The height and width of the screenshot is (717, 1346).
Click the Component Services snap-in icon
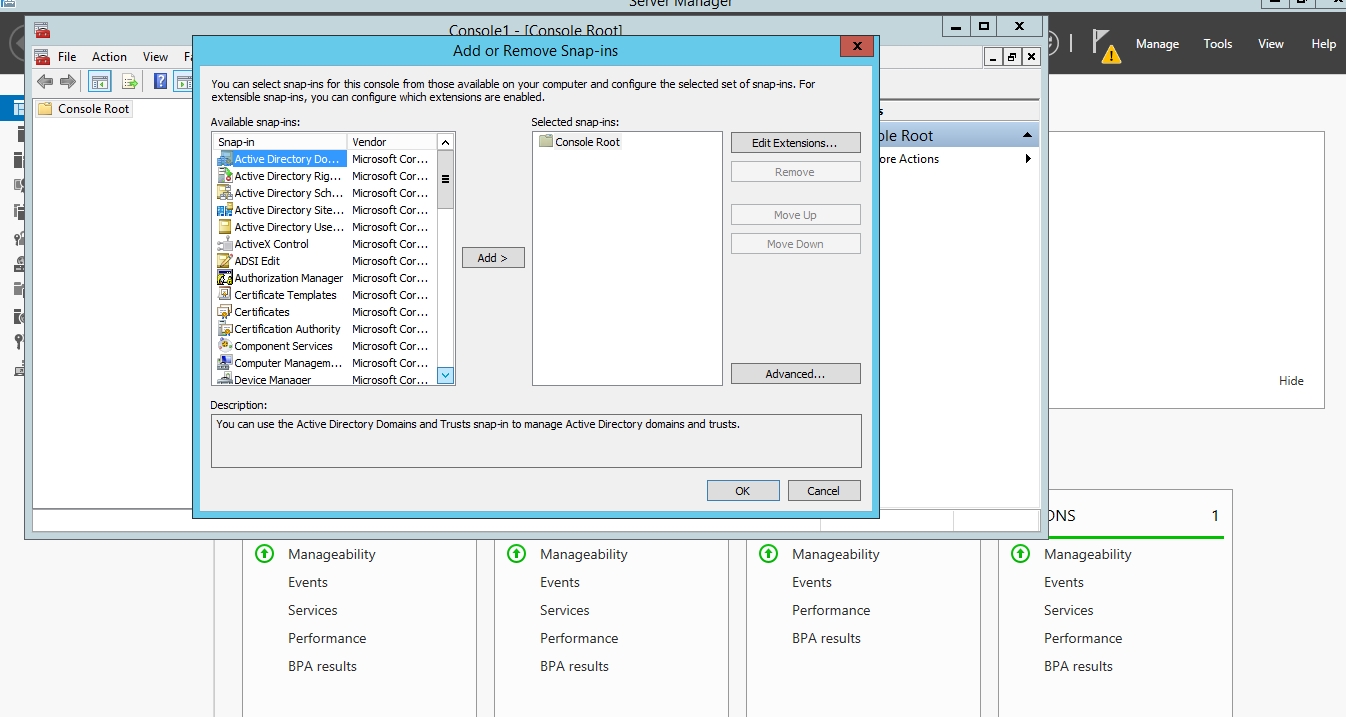point(225,346)
